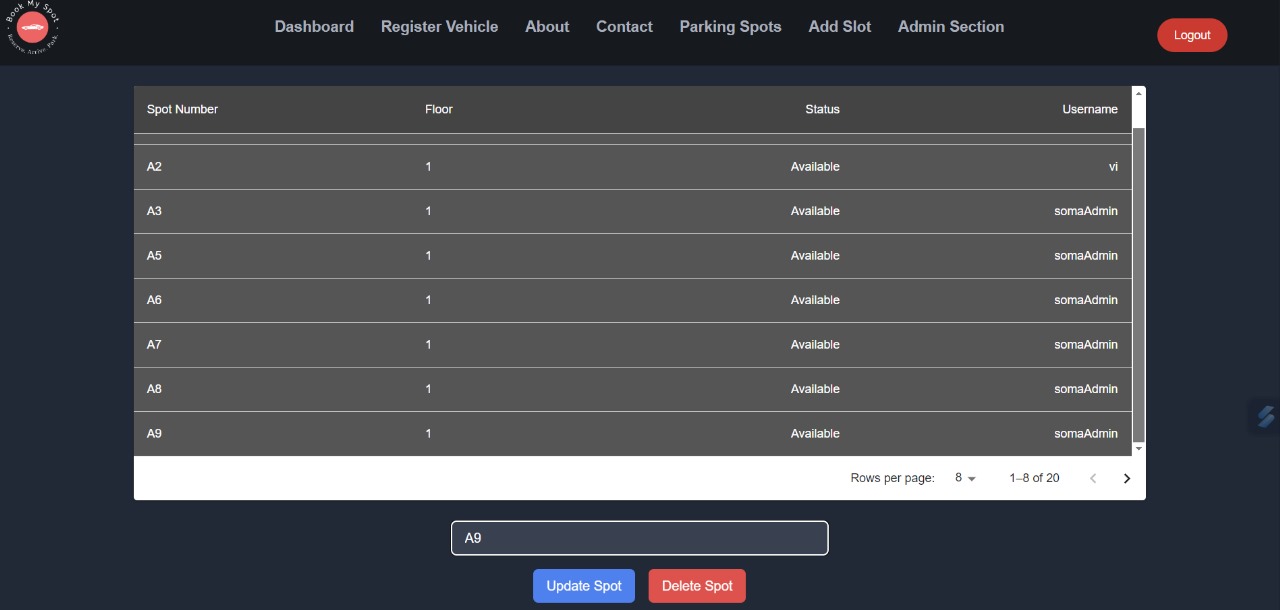The height and width of the screenshot is (610, 1280).
Task: Open the rows per page dropdown
Action: pos(964,478)
